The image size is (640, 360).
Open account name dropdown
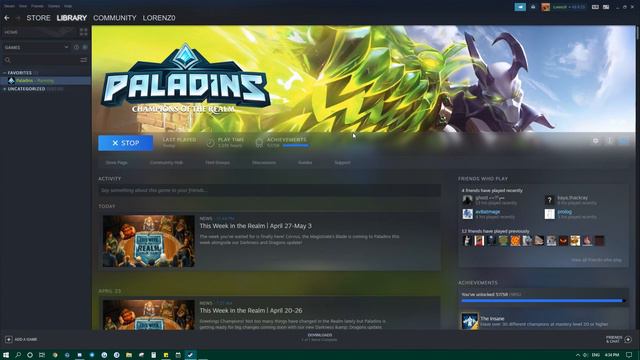point(569,7)
